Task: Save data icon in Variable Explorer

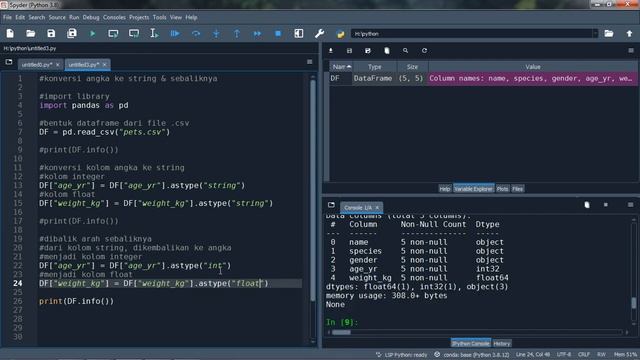Action: (349, 51)
